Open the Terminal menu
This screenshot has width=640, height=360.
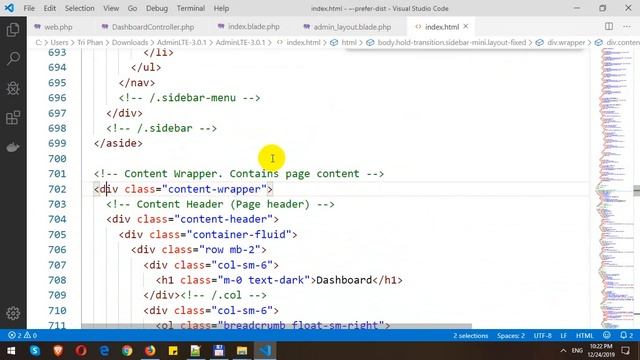pos(191,8)
